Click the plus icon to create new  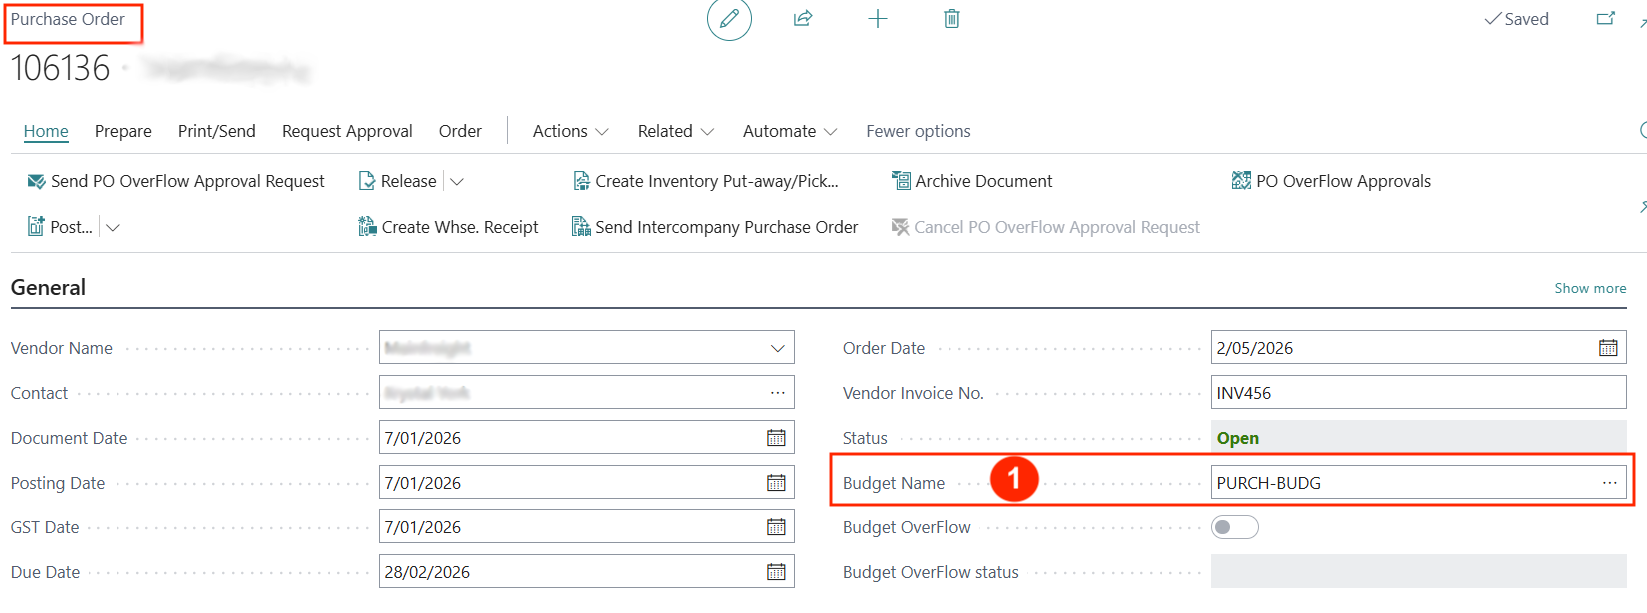(x=877, y=19)
